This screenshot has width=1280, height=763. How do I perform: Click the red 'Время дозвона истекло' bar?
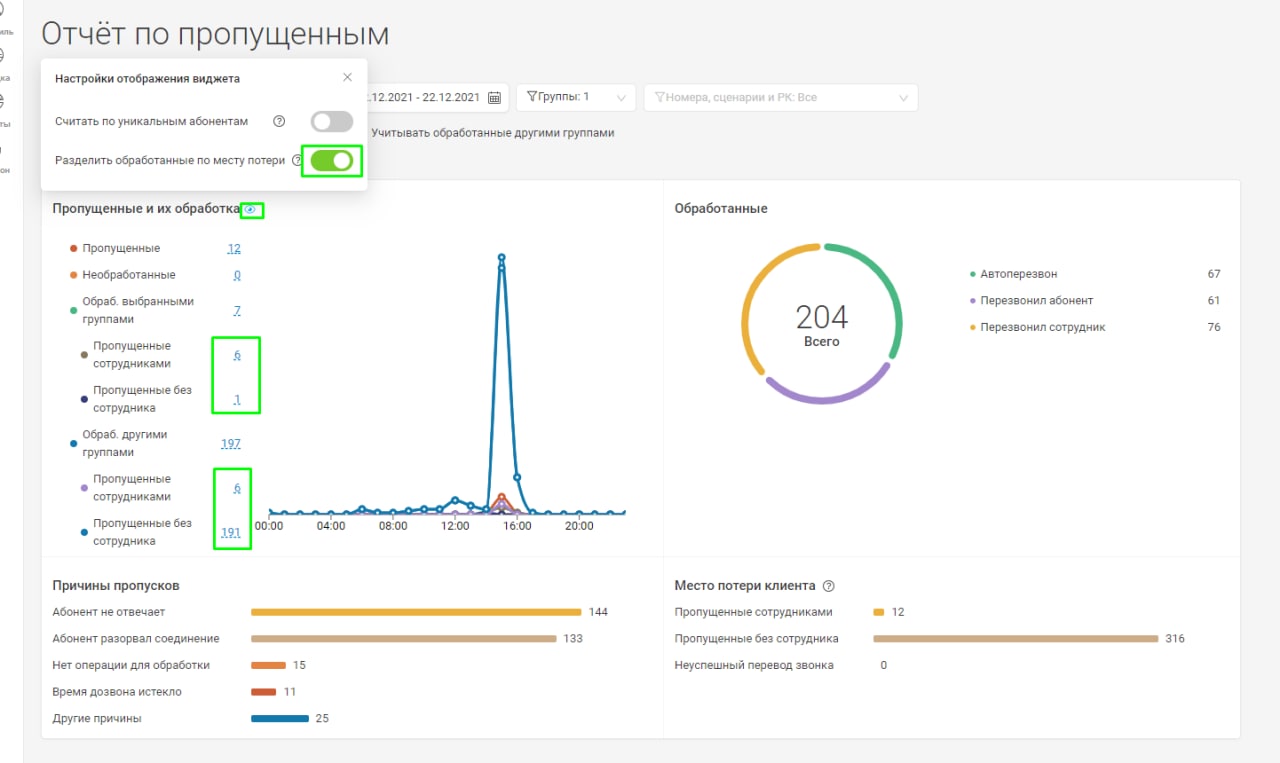click(263, 692)
